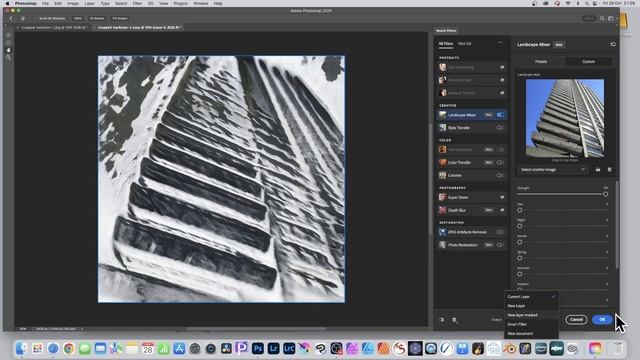Viewport: 640px width, 360px height.
Task: Click the trash icon beside the preview toggle
Action: pyautogui.click(x=454, y=320)
